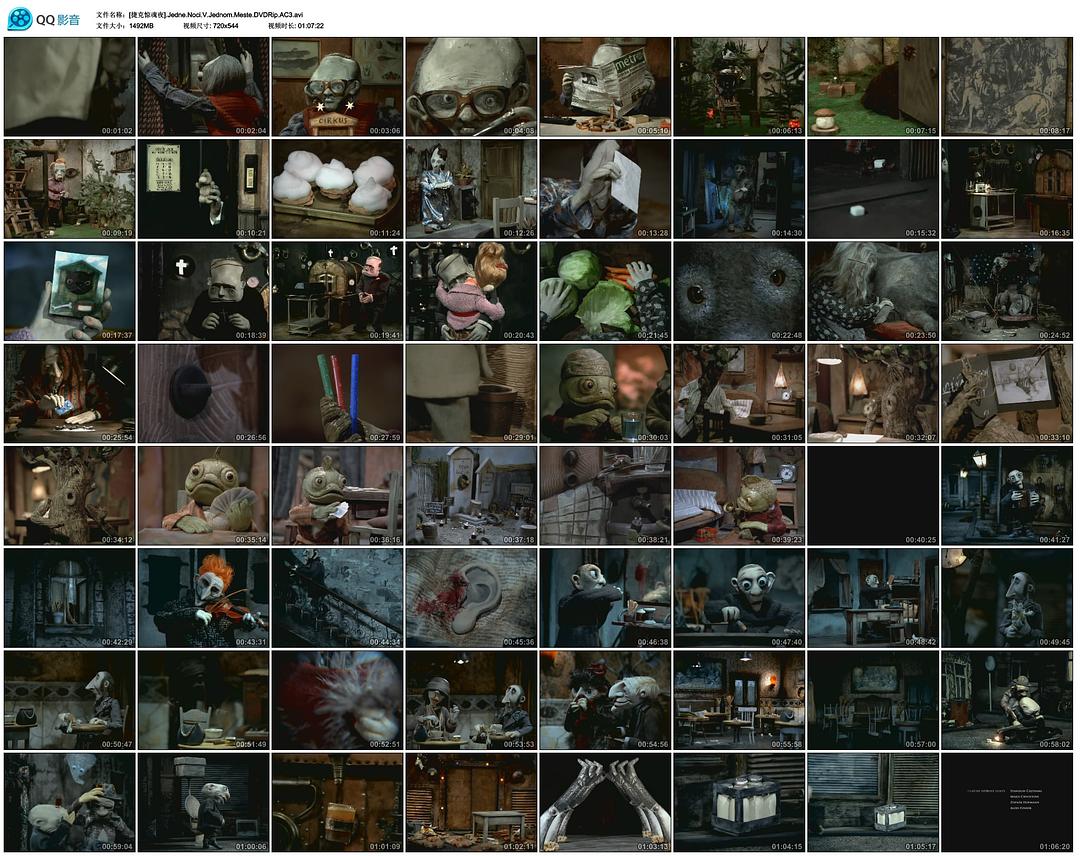Viewport: 1080px width, 856px height.
Task: Select the file name text ending in DVDRip.AC3.avi
Action: coord(216,14)
